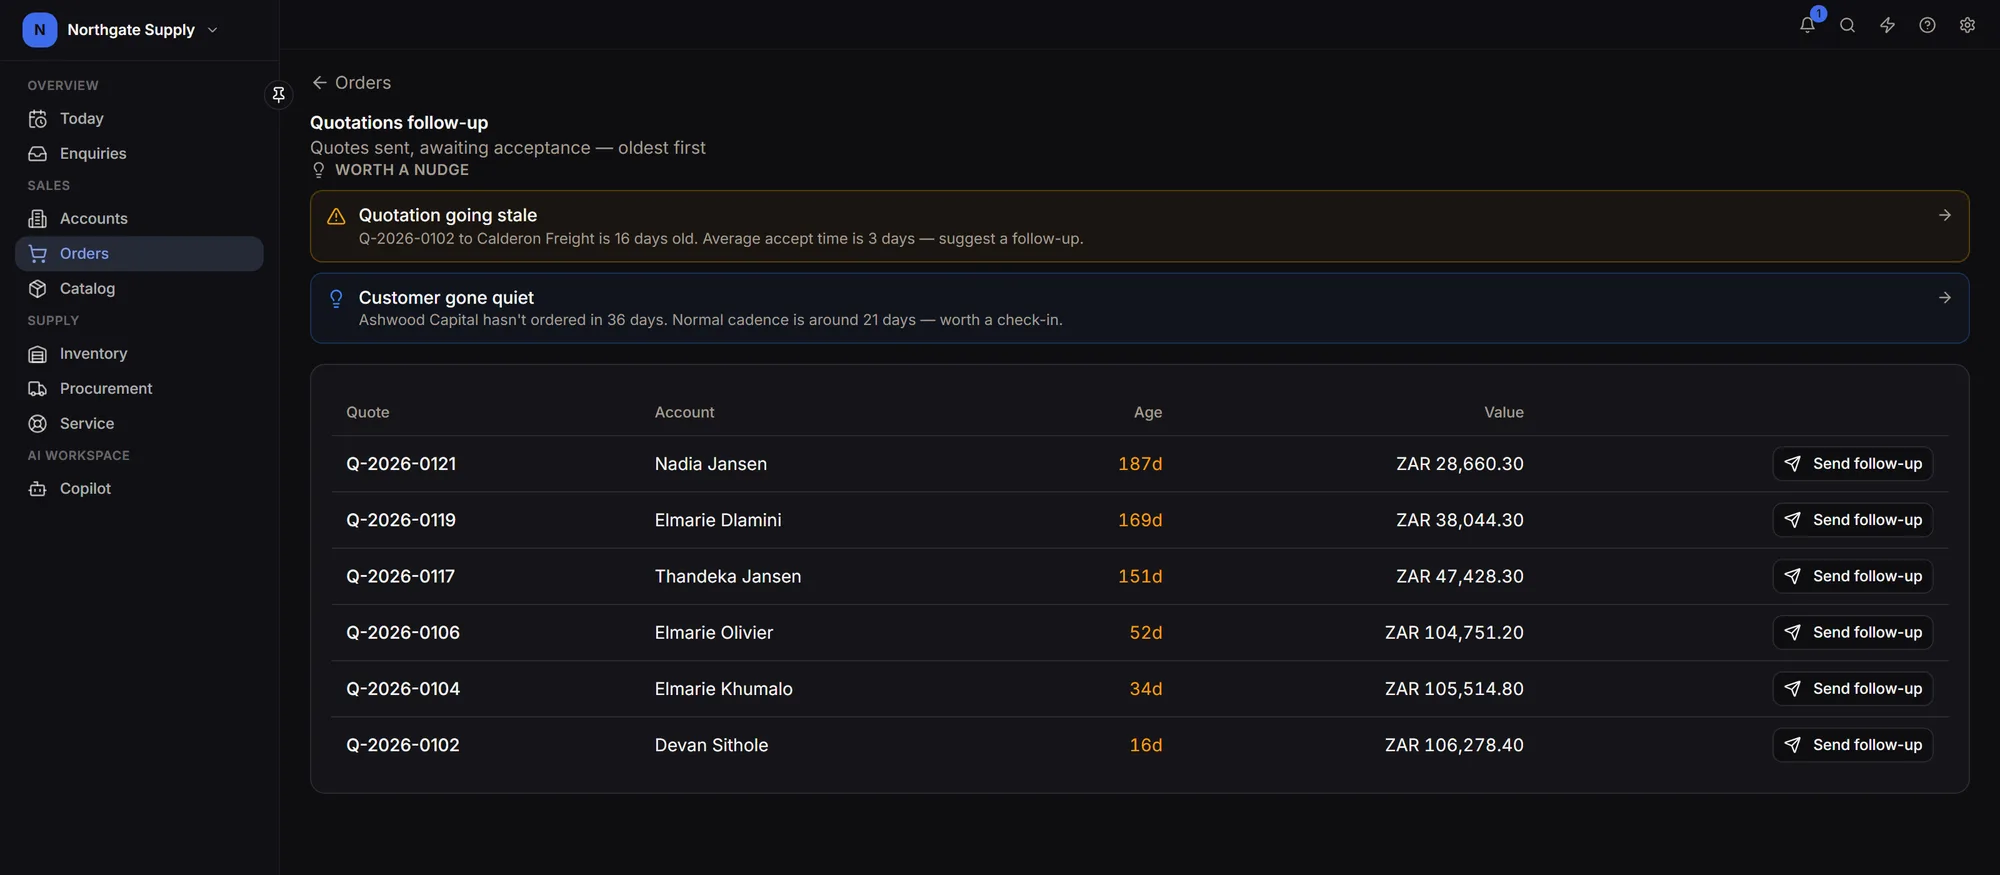The height and width of the screenshot is (875, 2000).
Task: Send follow-up for Q-2026-0117
Action: [x=1853, y=576]
